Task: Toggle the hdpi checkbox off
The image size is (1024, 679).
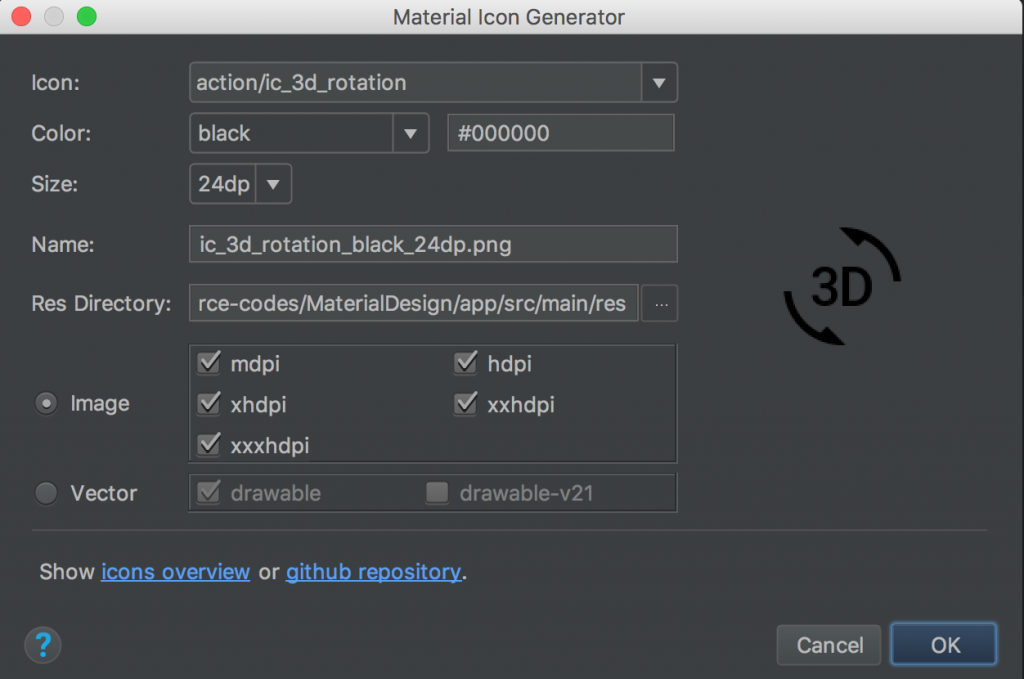Action: (465, 363)
